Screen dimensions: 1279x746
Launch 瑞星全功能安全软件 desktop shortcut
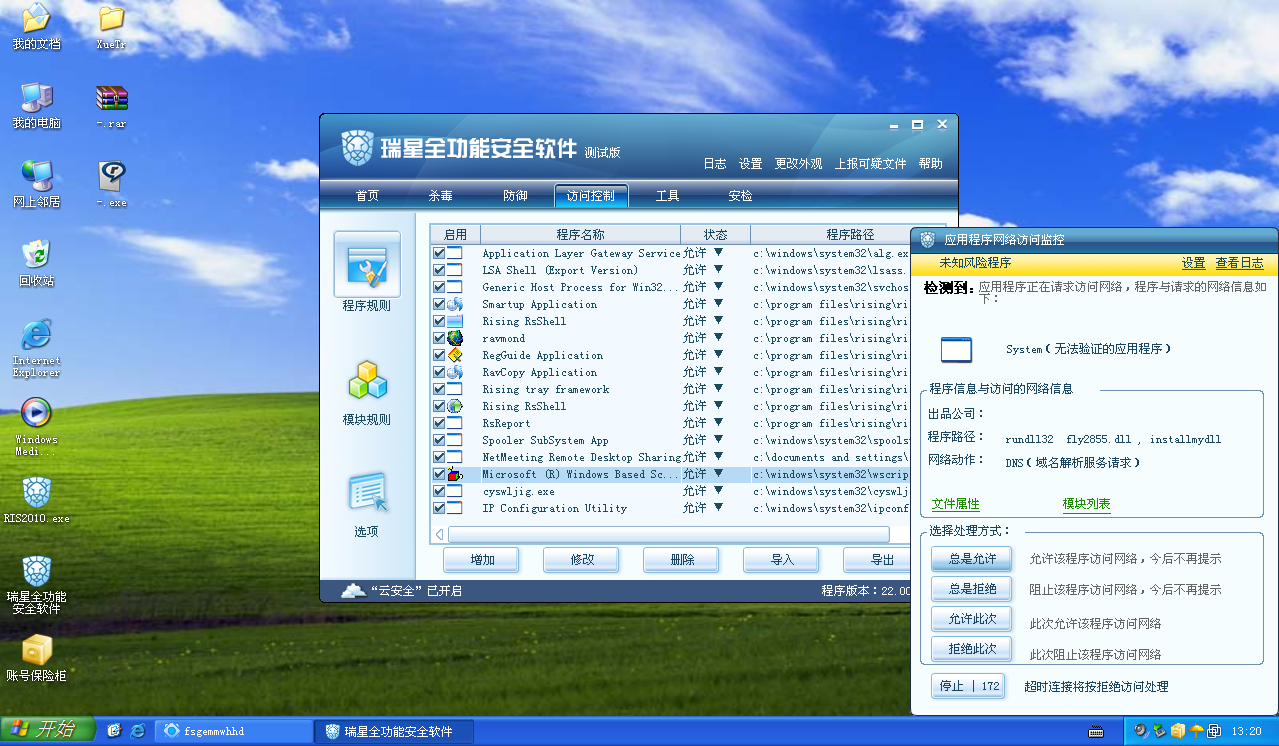click(x=37, y=570)
